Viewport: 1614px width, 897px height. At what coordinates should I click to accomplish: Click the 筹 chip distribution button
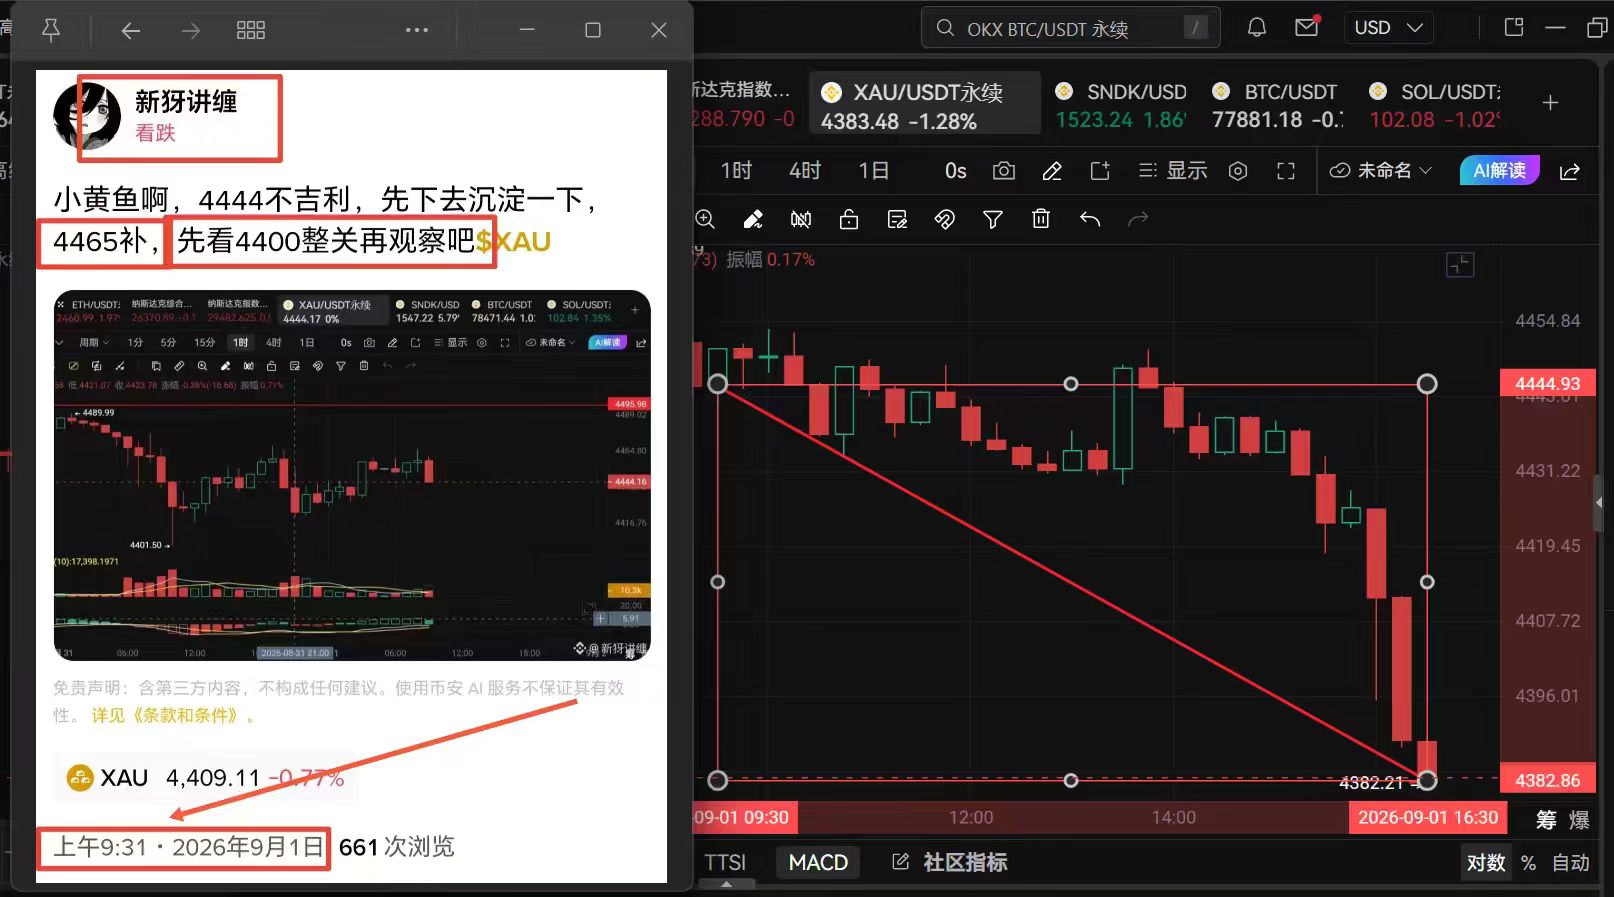1546,820
